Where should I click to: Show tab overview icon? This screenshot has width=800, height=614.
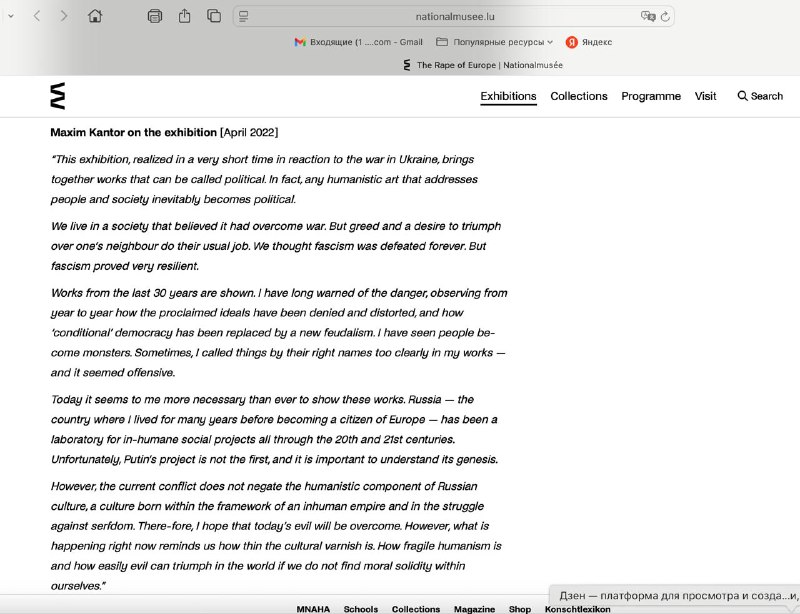click(x=214, y=16)
